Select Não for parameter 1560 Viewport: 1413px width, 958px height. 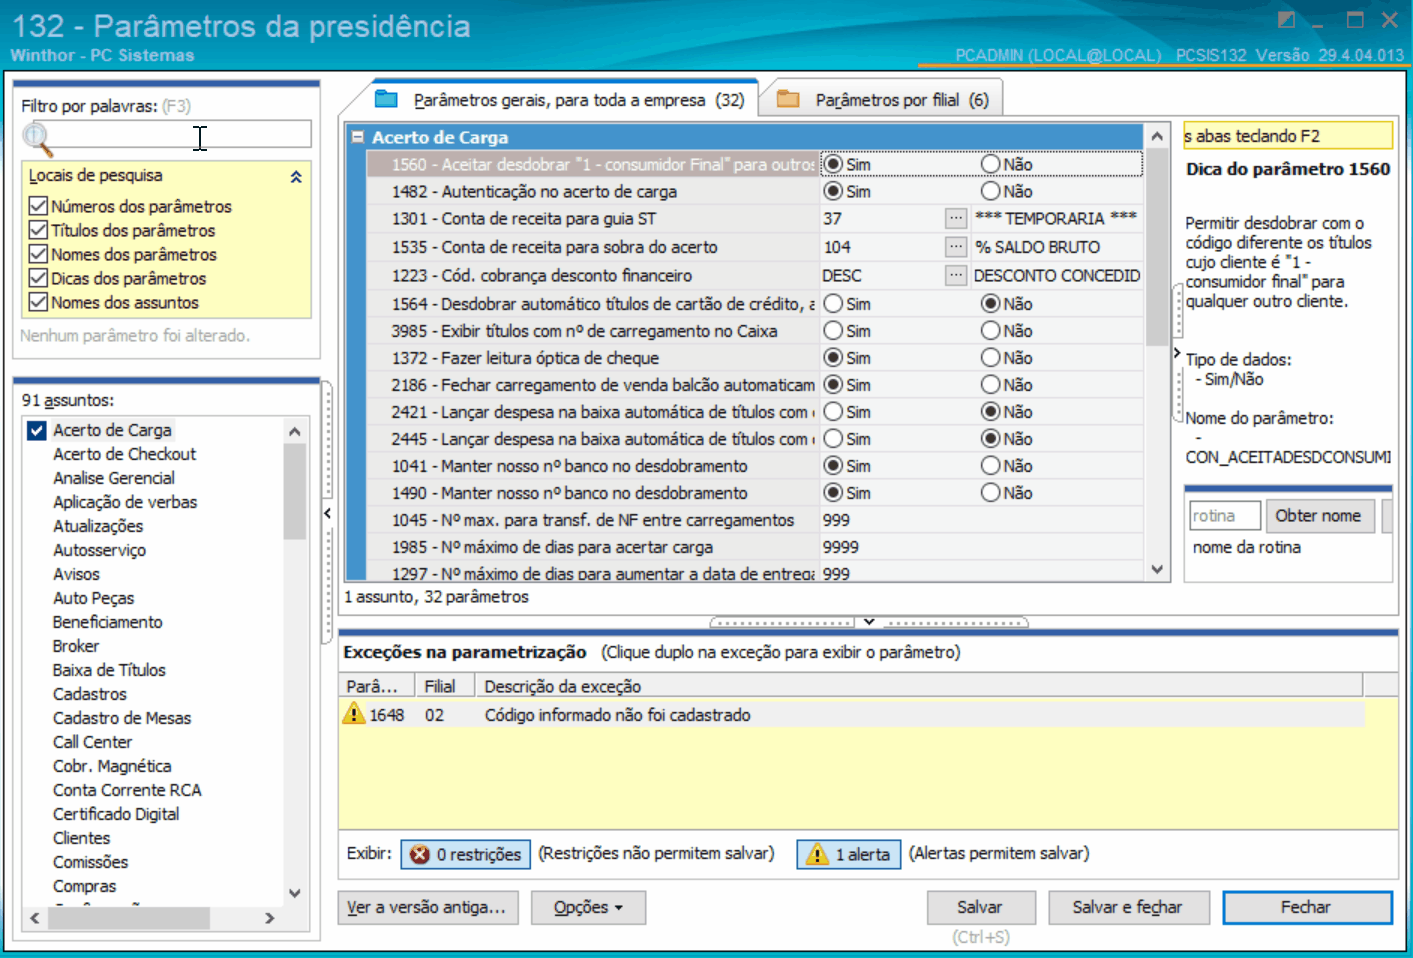[x=990, y=164]
